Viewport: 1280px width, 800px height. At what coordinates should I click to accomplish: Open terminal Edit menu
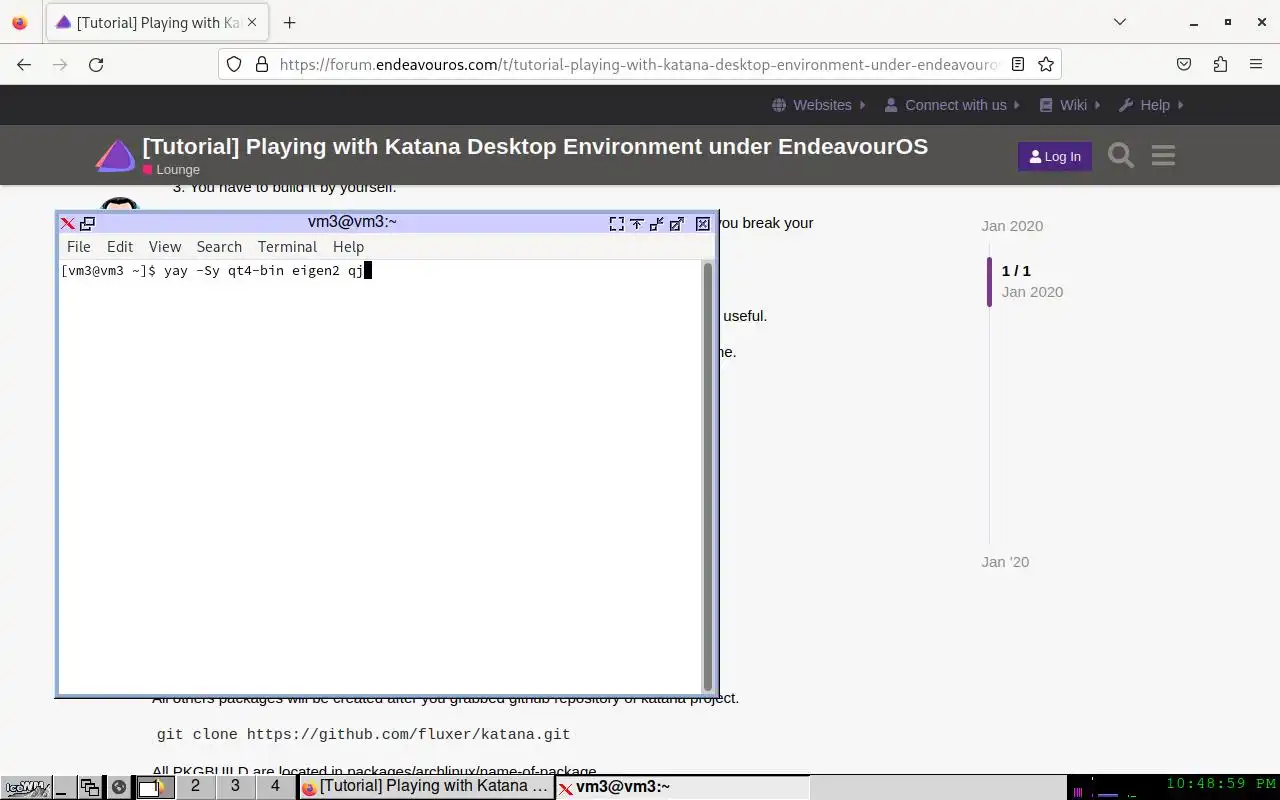click(120, 247)
